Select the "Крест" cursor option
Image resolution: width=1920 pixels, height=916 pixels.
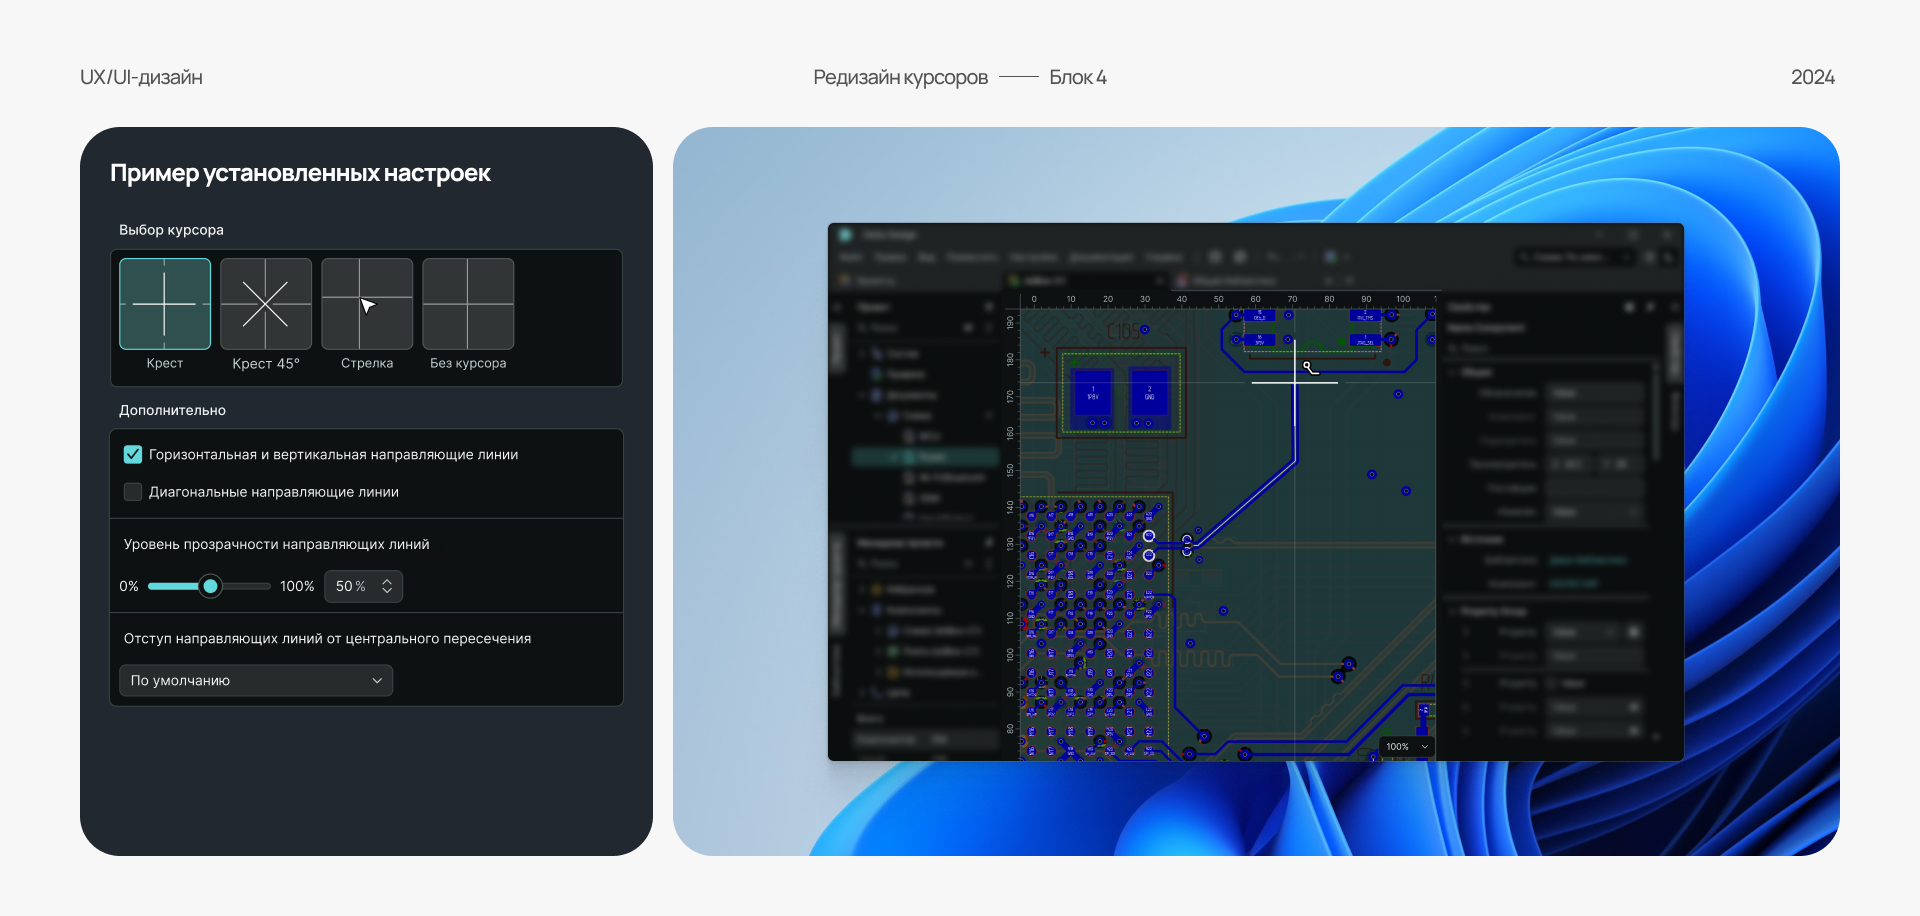[164, 304]
